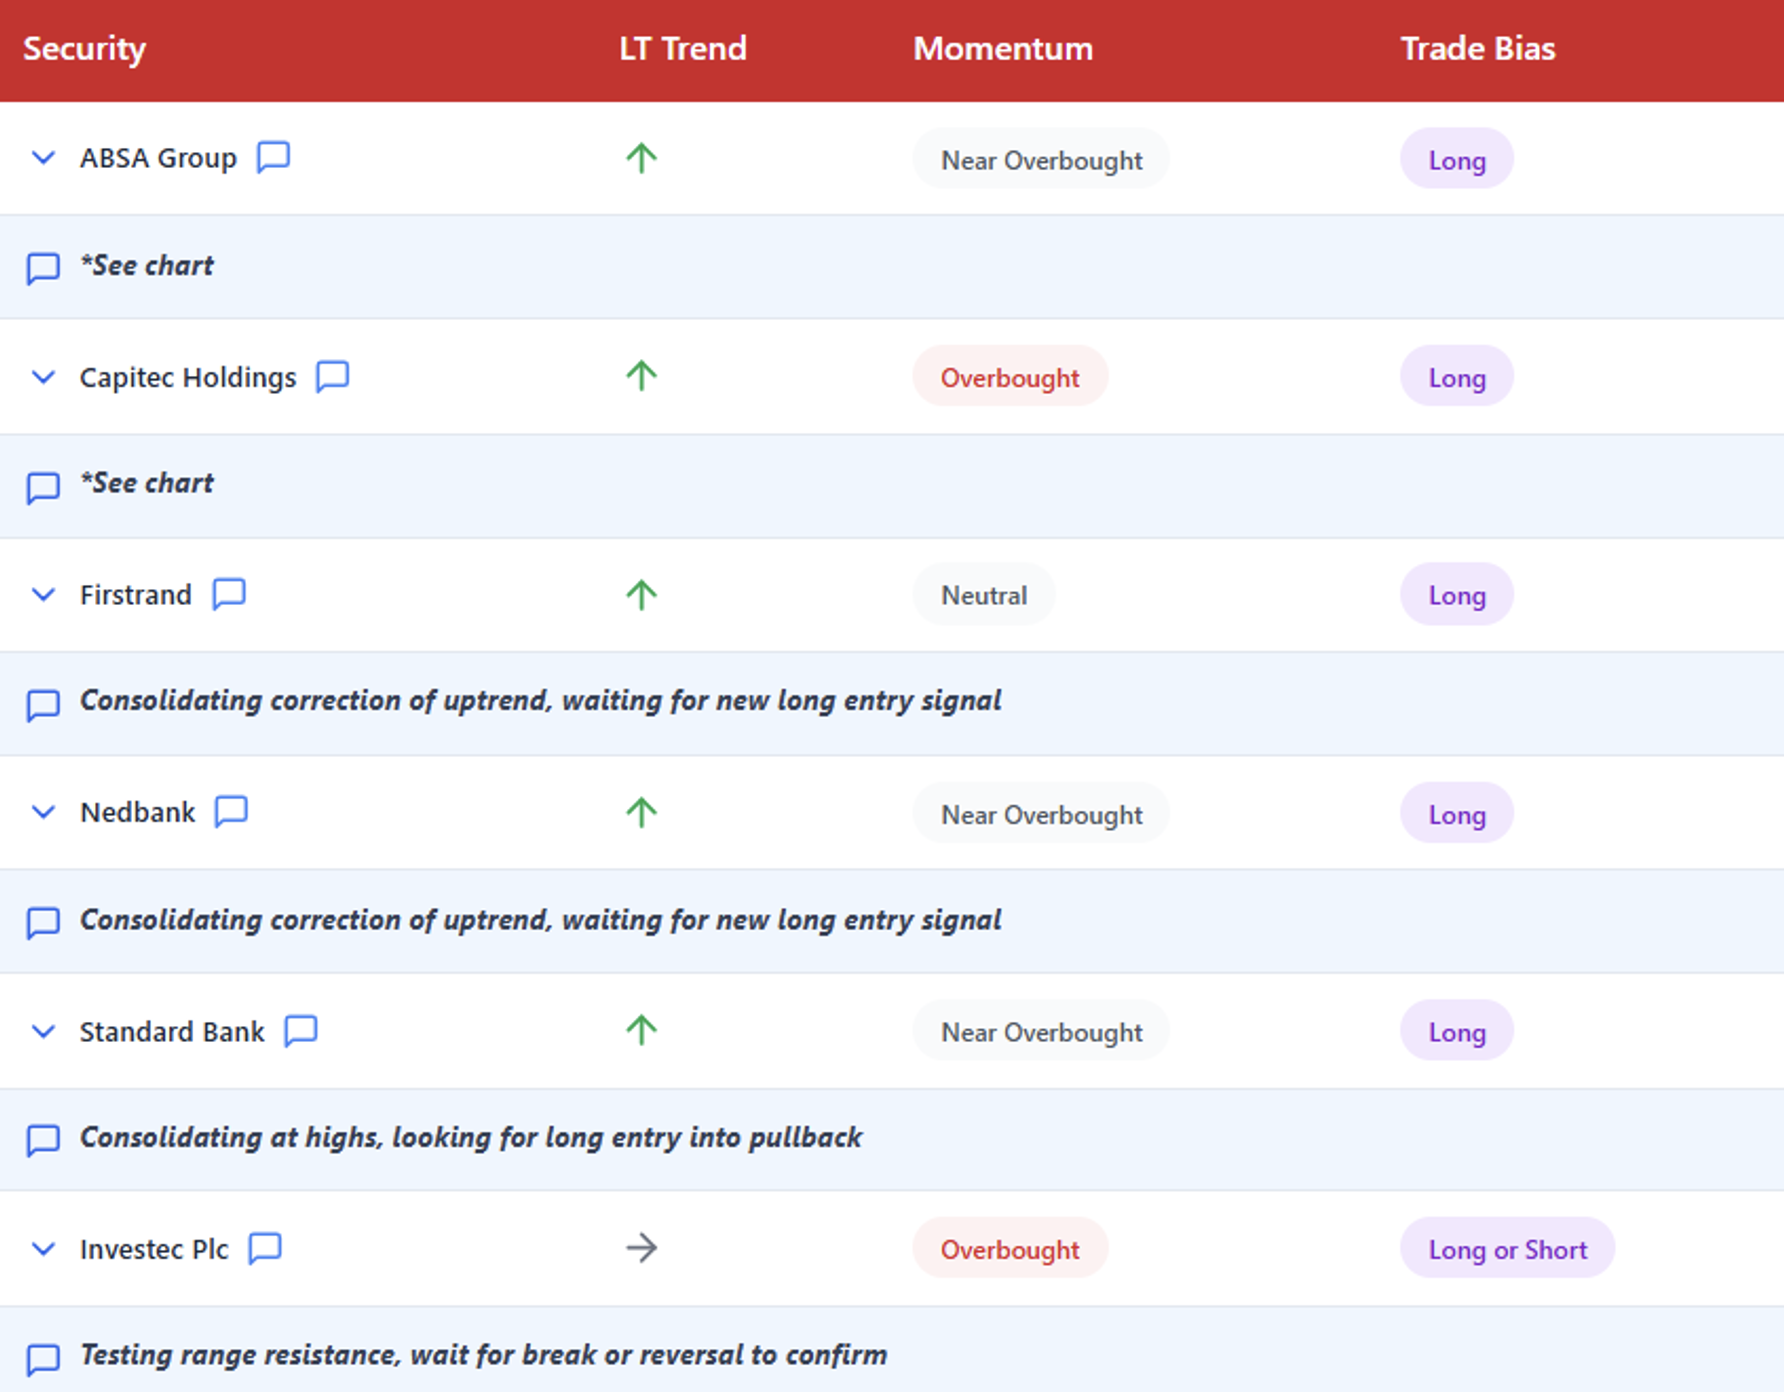This screenshot has width=1784, height=1392.
Task: Collapse the Nedbank row using its chevron
Action: tap(43, 812)
